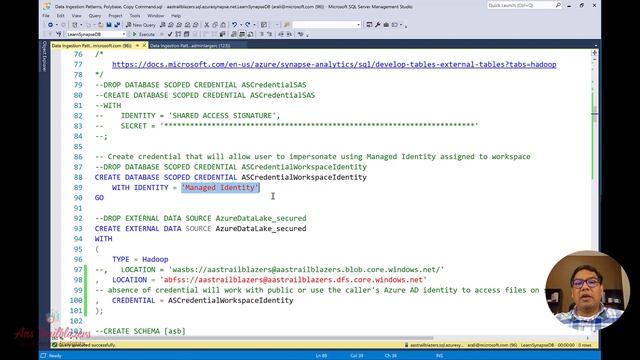Click the Comment out selected lines icon

click(262, 34)
